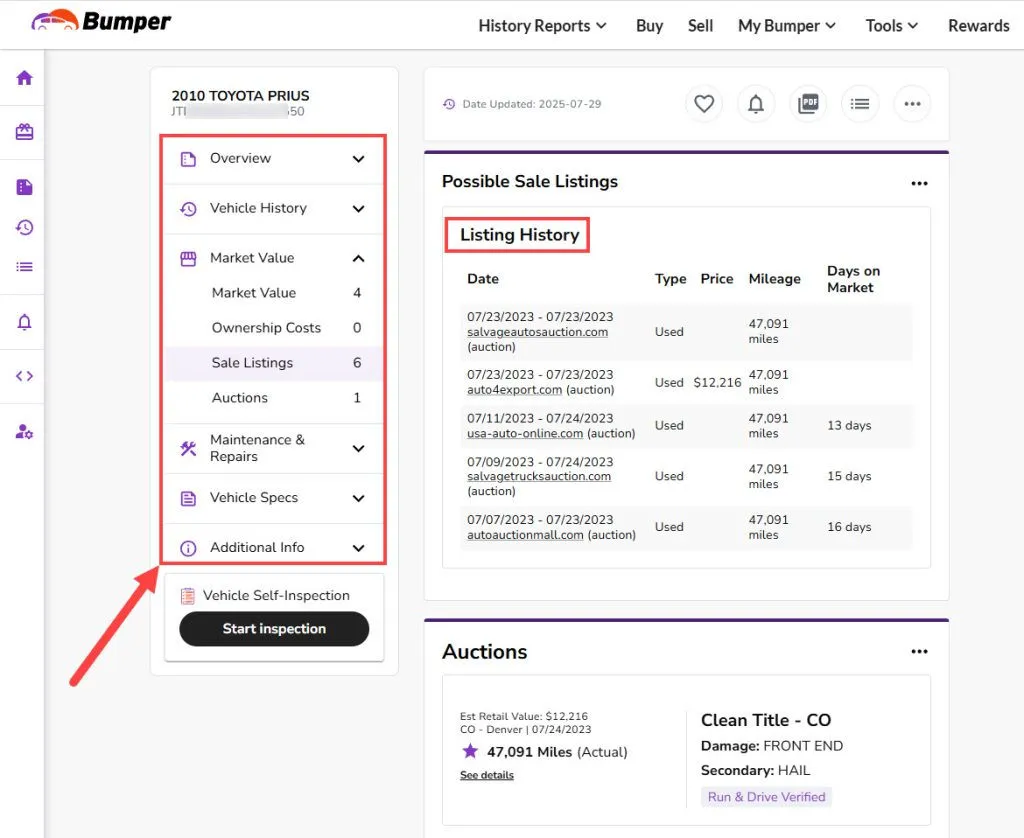
Task: Select the Ownership Costs sub-item
Action: pyautogui.click(x=273, y=328)
